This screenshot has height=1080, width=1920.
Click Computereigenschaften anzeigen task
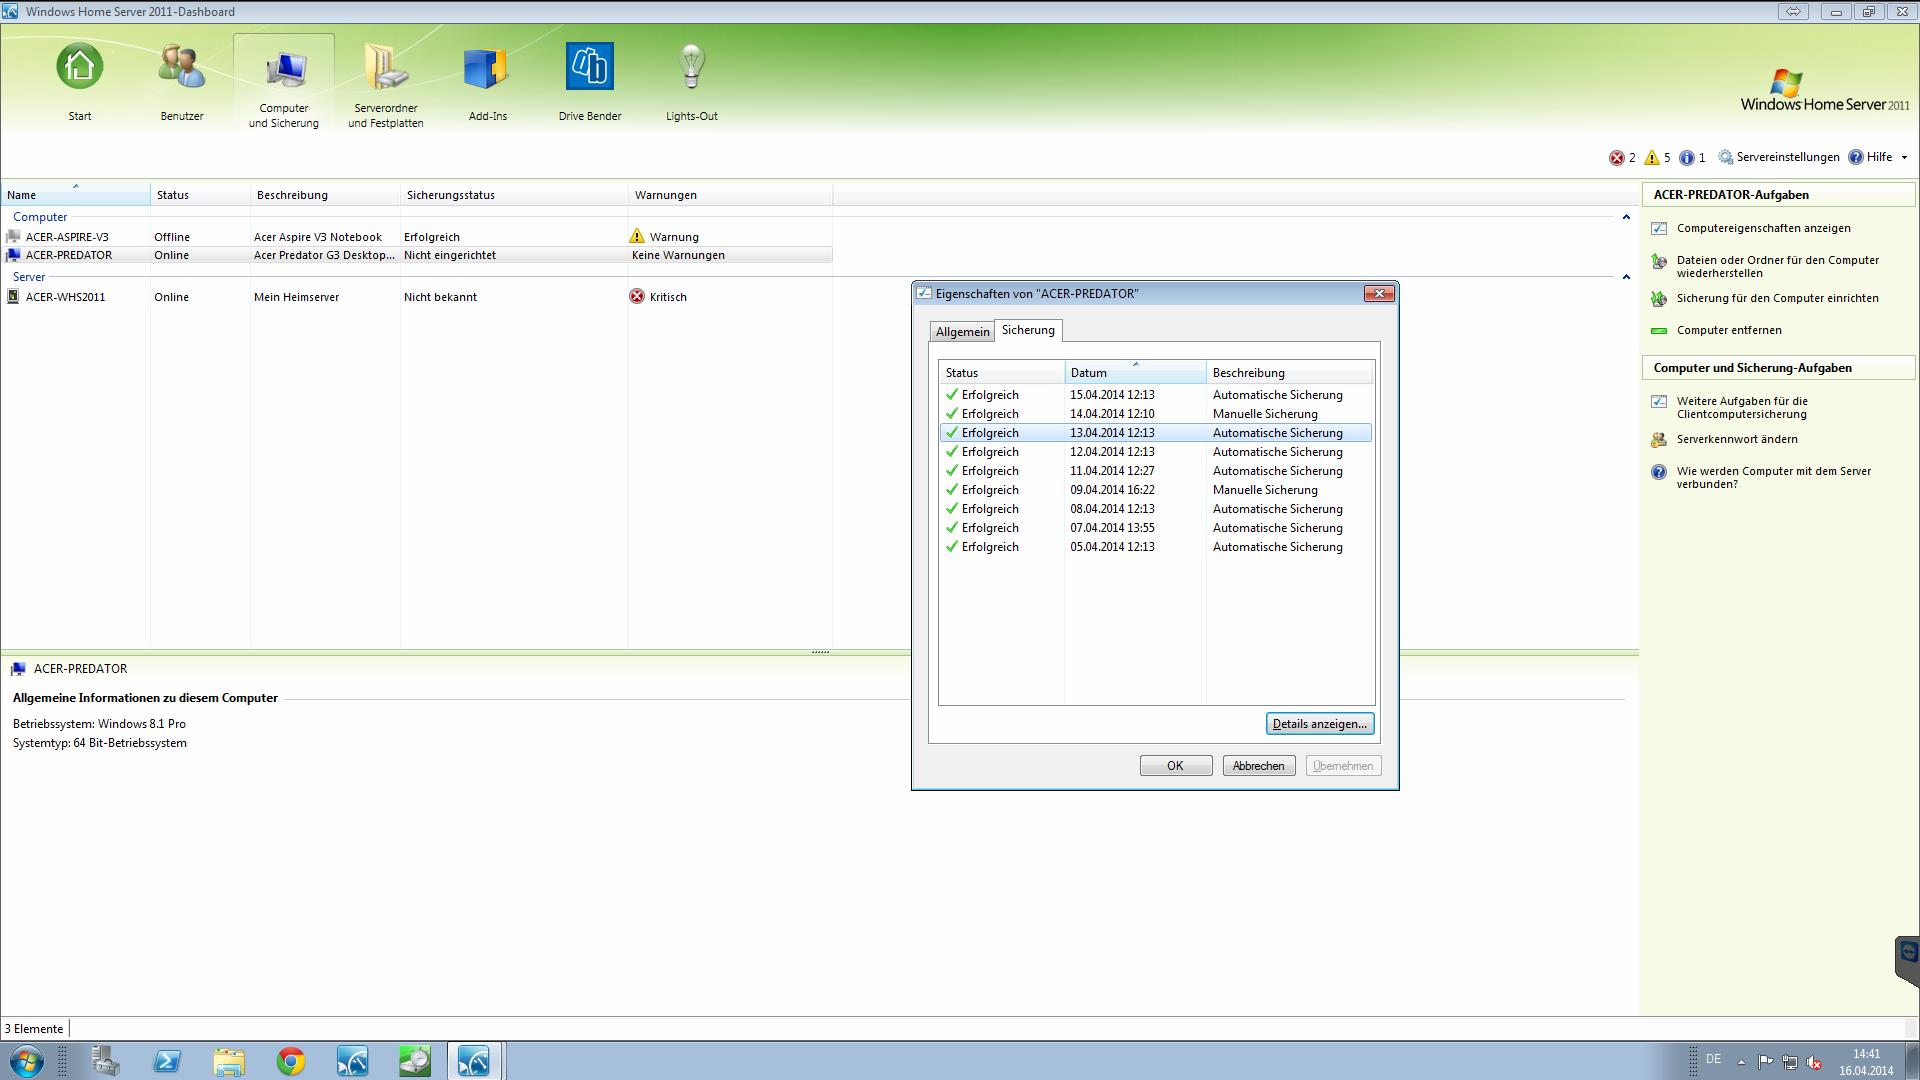coord(1763,228)
